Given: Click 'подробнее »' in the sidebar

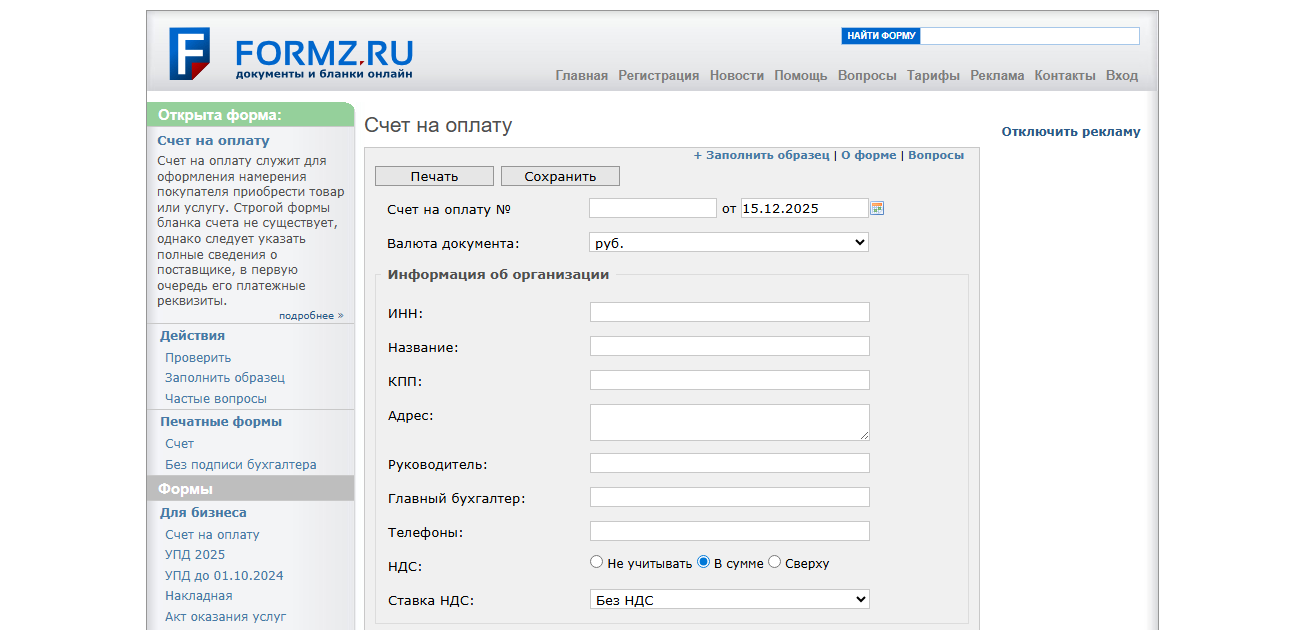Looking at the screenshot, I should click(310, 316).
